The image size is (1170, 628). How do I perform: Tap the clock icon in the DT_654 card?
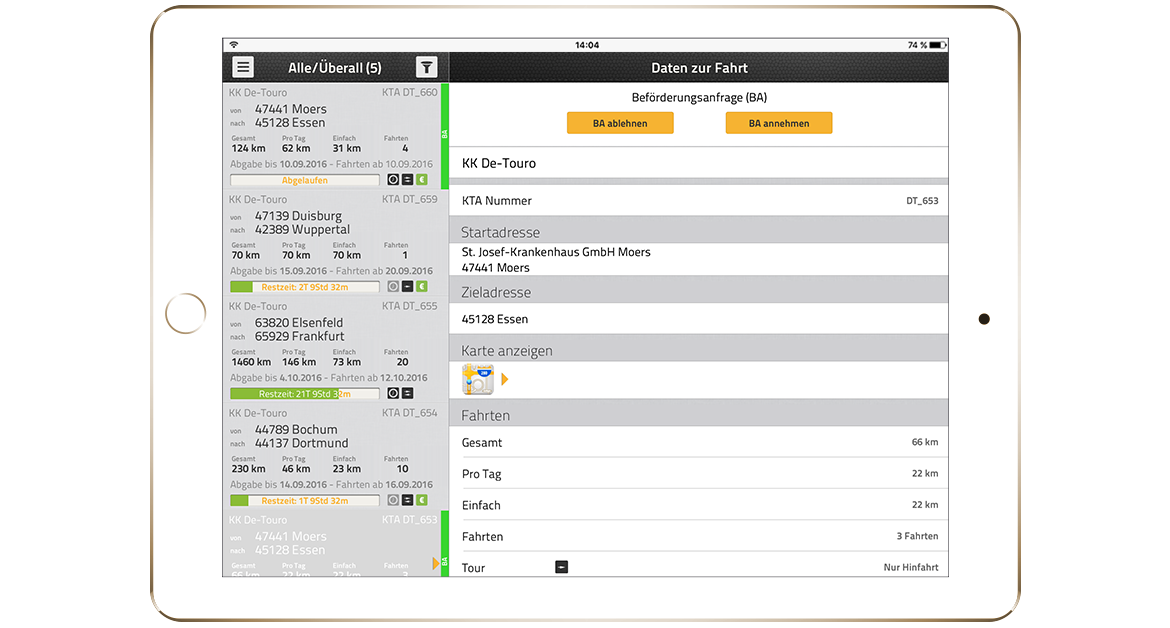point(393,500)
